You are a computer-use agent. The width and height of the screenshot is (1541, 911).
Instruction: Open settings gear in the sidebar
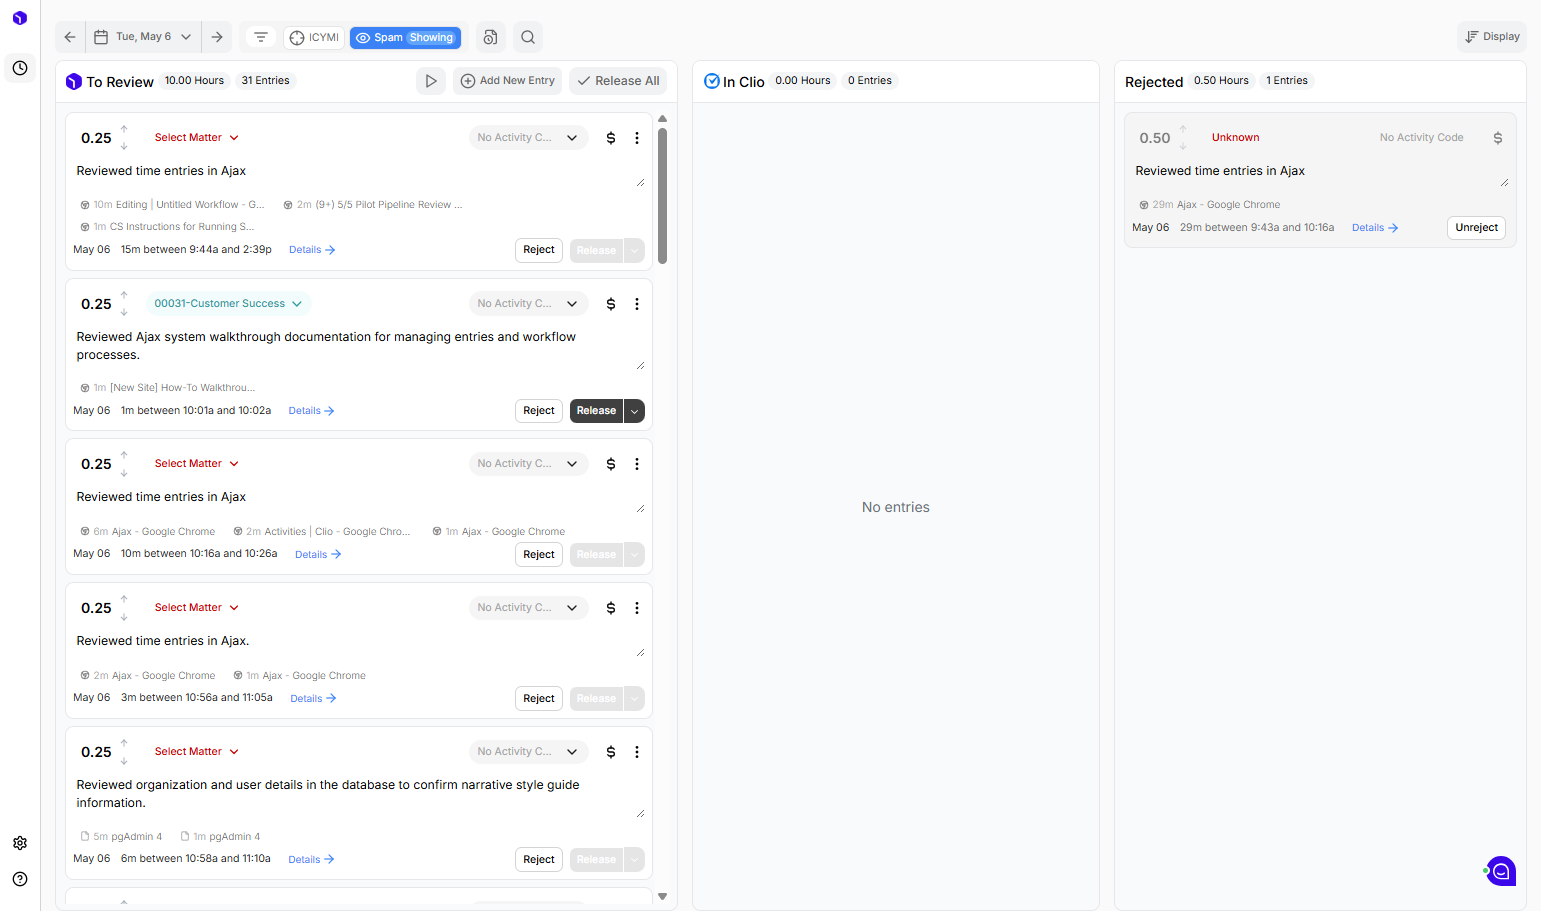click(20, 843)
